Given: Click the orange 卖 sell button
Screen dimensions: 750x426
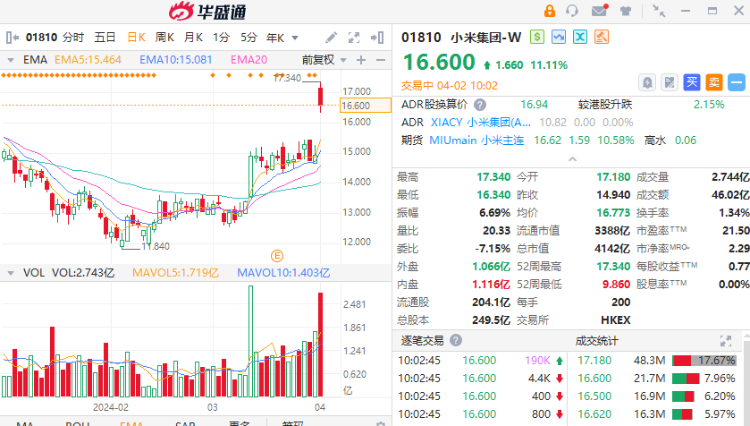Looking at the screenshot, I should [714, 83].
